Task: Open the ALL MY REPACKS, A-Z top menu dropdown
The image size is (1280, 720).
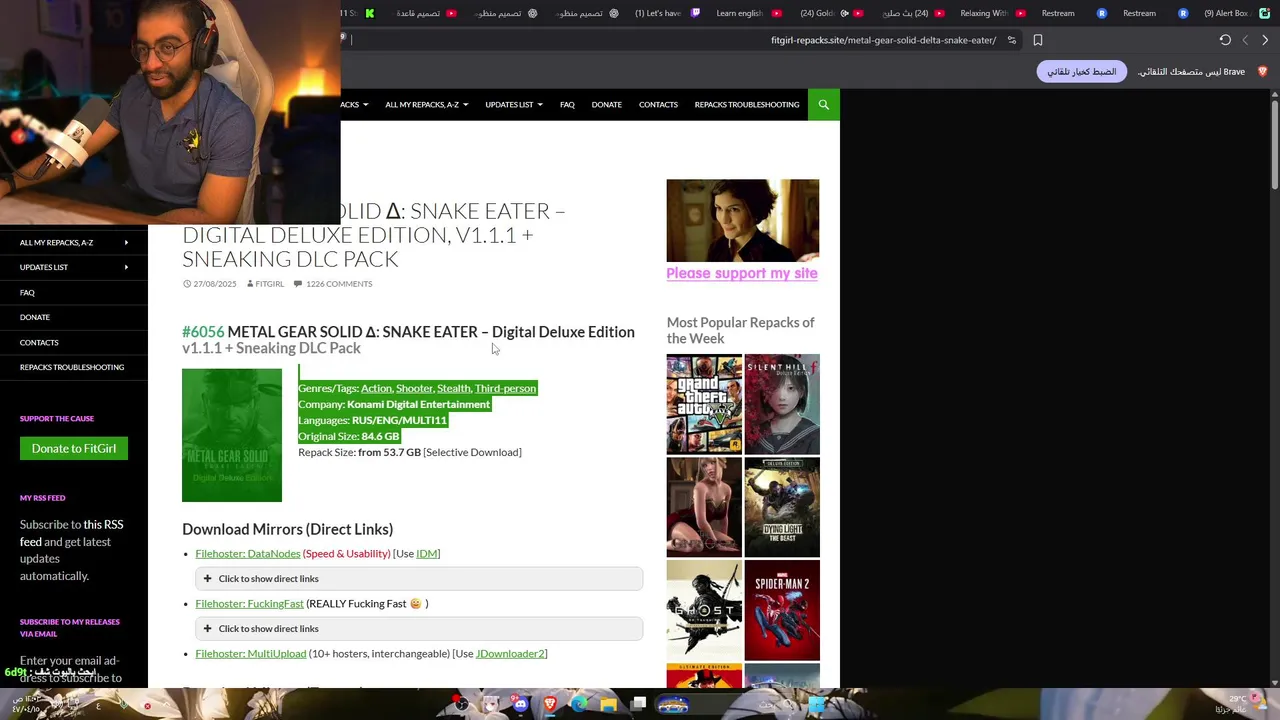Action: (426, 104)
